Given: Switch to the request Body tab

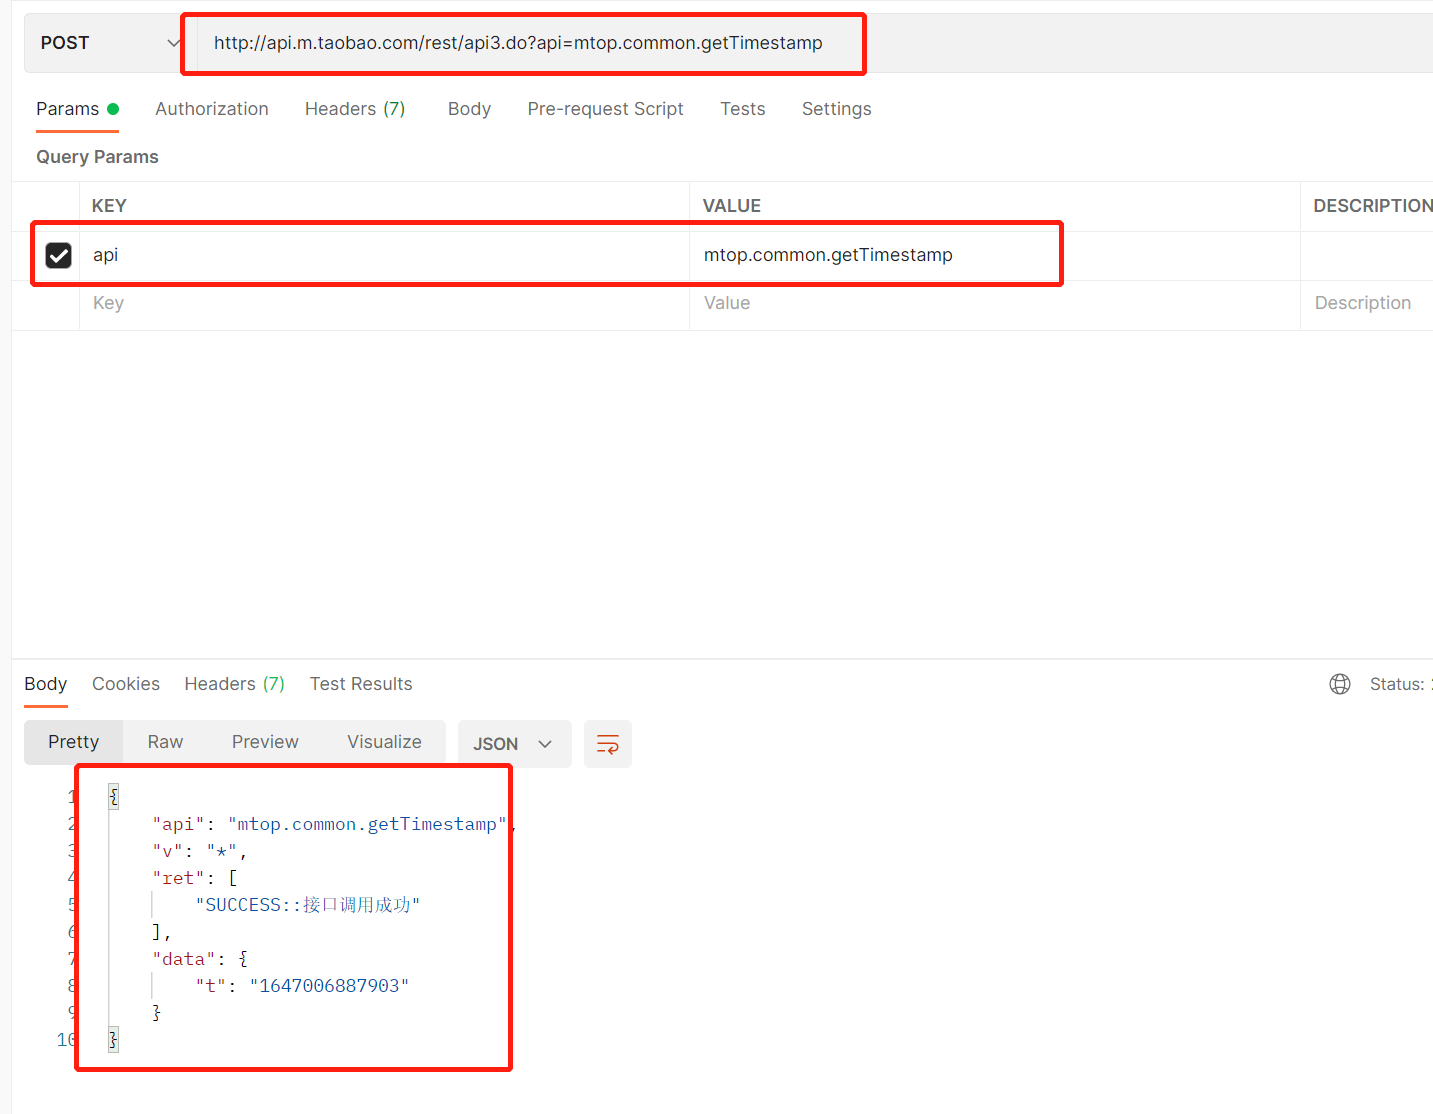Looking at the screenshot, I should (x=469, y=109).
